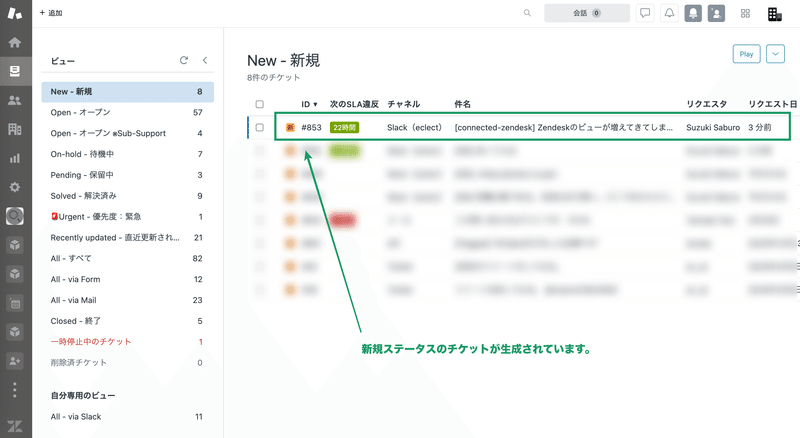
Task: Sort by ID column header
Action: click(x=309, y=104)
